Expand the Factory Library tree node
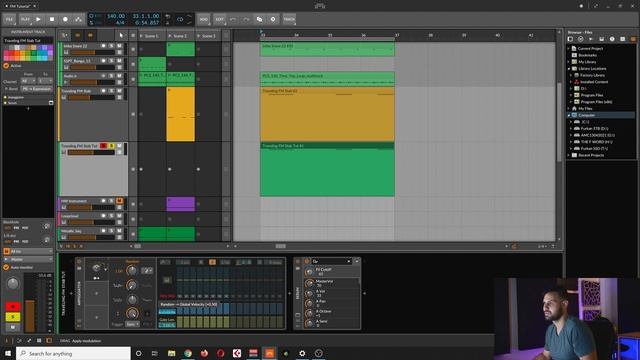This screenshot has width=640, height=360. pos(571,75)
